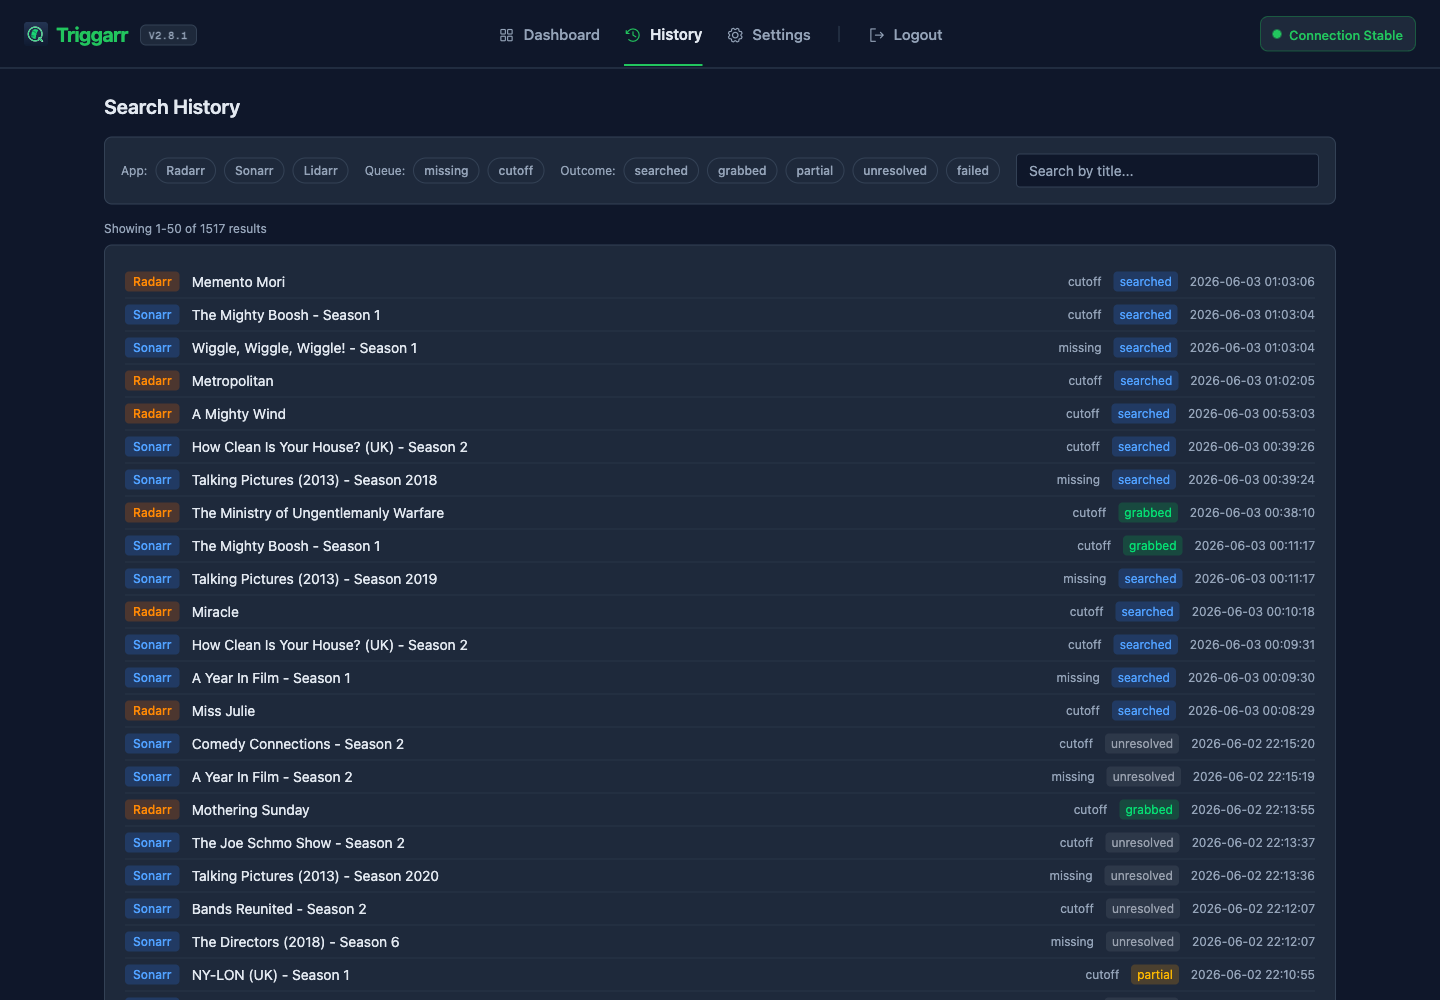Click the unresolved badge on Comedy Connections row
The width and height of the screenshot is (1440, 1000).
(1142, 744)
